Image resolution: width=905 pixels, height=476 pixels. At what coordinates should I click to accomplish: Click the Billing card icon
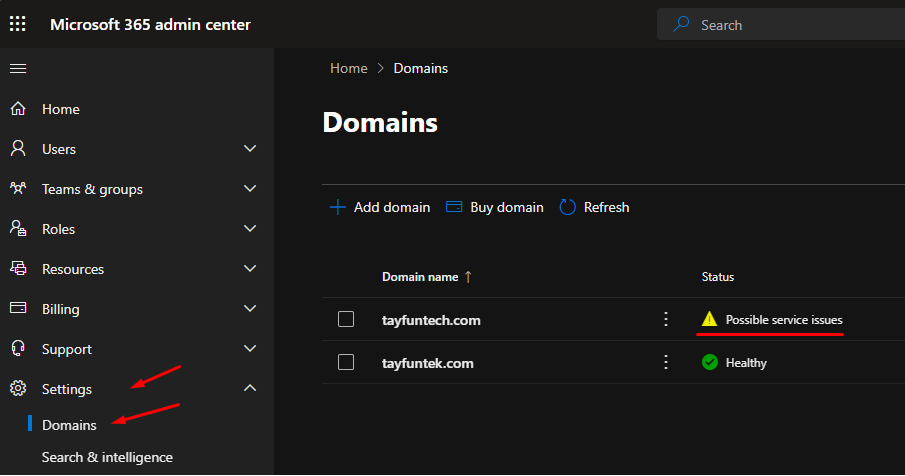point(18,309)
